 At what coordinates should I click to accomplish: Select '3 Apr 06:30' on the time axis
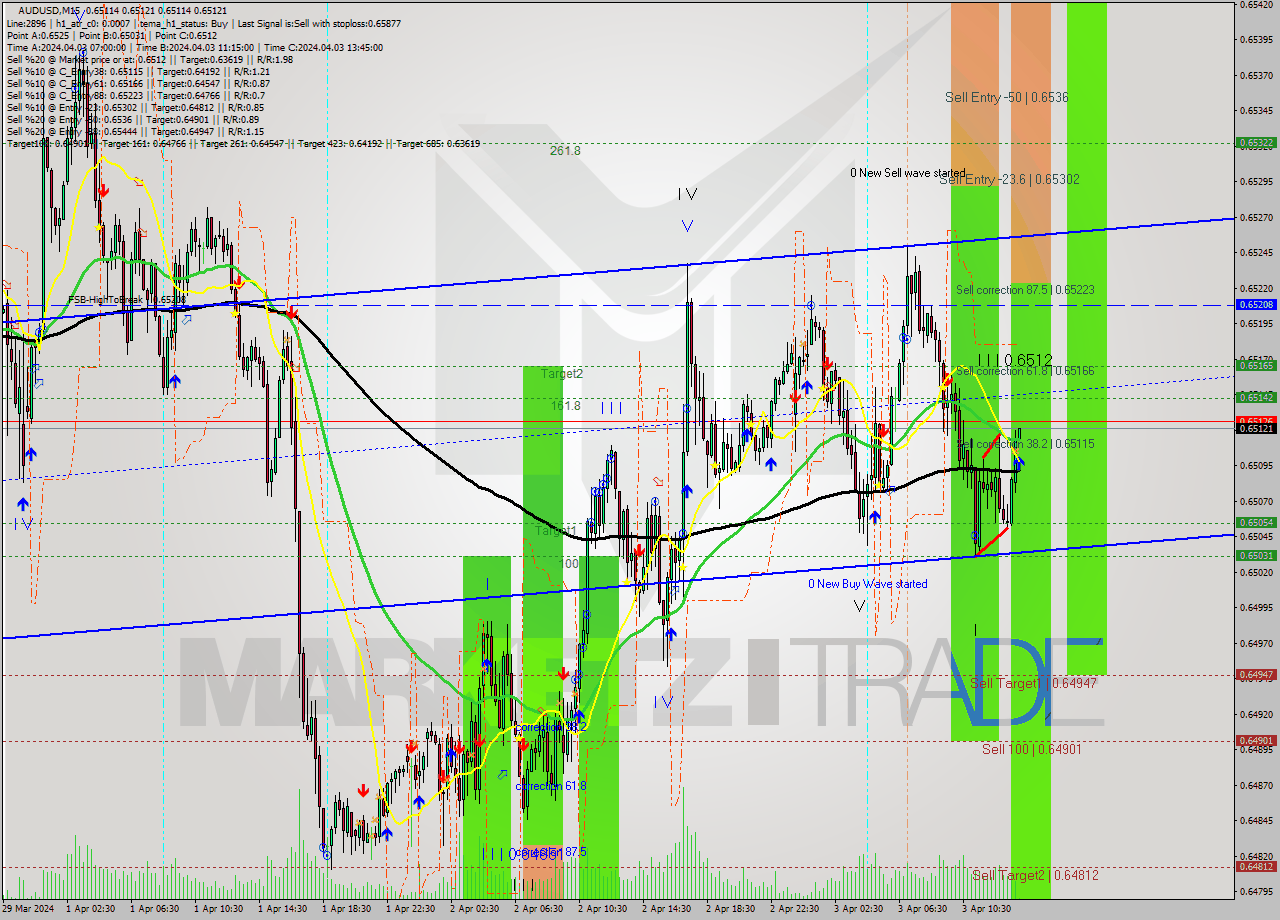(x=923, y=909)
